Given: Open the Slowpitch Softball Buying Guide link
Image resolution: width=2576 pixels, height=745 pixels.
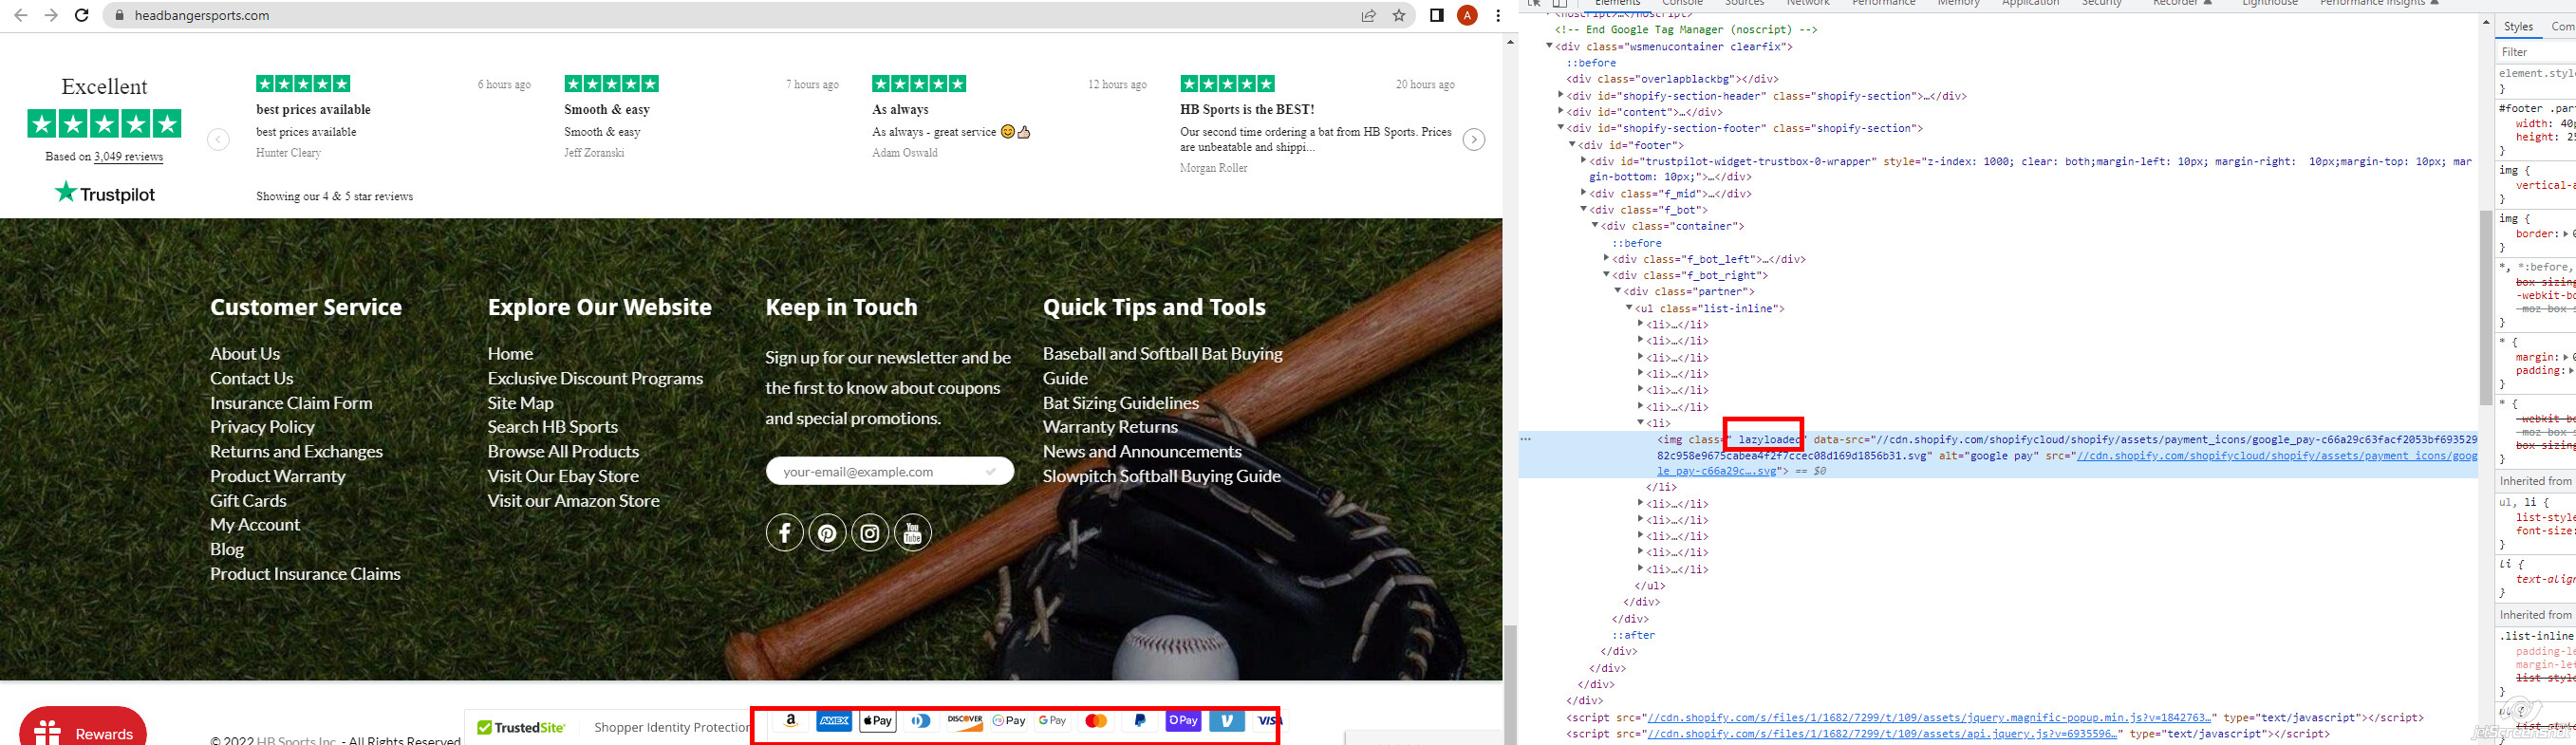Looking at the screenshot, I should (x=1162, y=477).
